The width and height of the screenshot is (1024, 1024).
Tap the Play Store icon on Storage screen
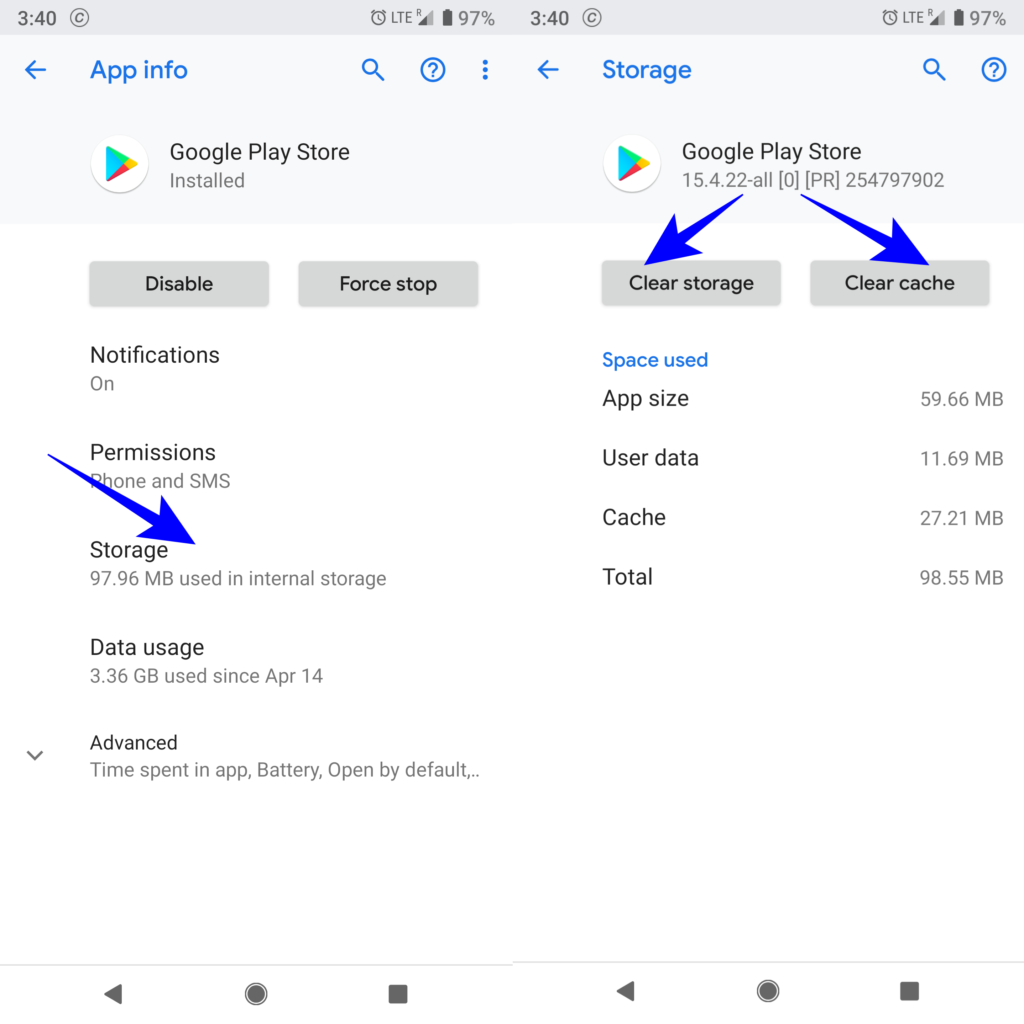click(x=632, y=163)
